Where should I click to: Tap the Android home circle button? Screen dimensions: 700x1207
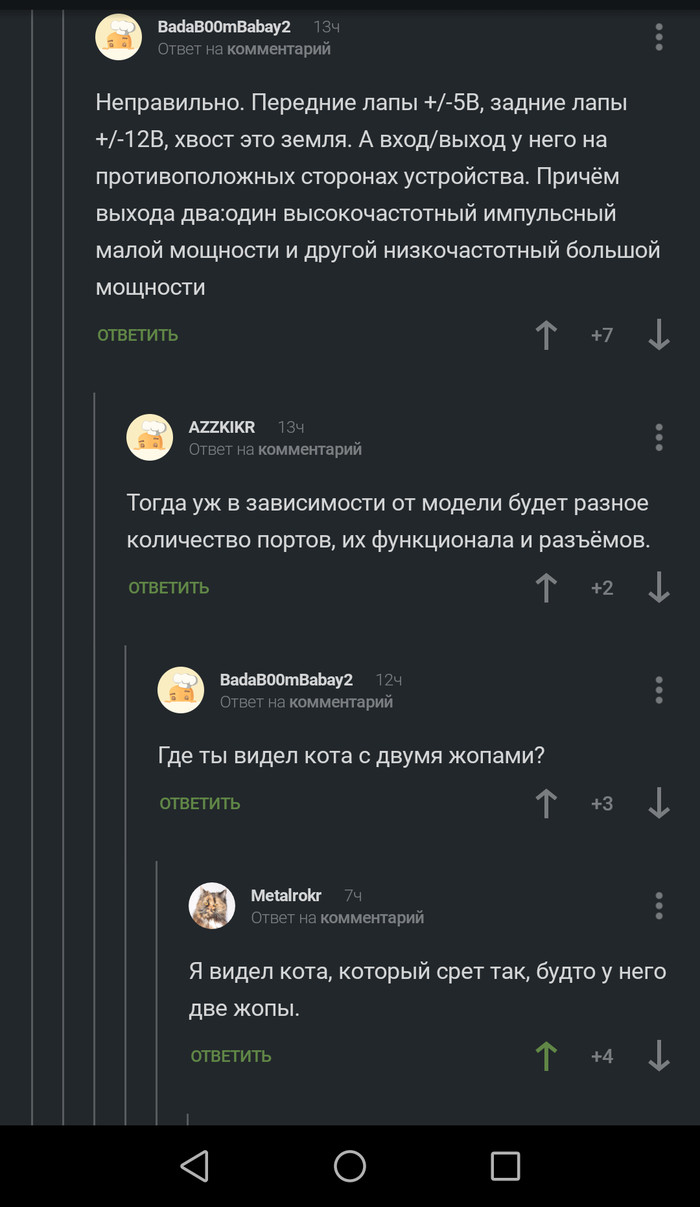pos(349,1165)
